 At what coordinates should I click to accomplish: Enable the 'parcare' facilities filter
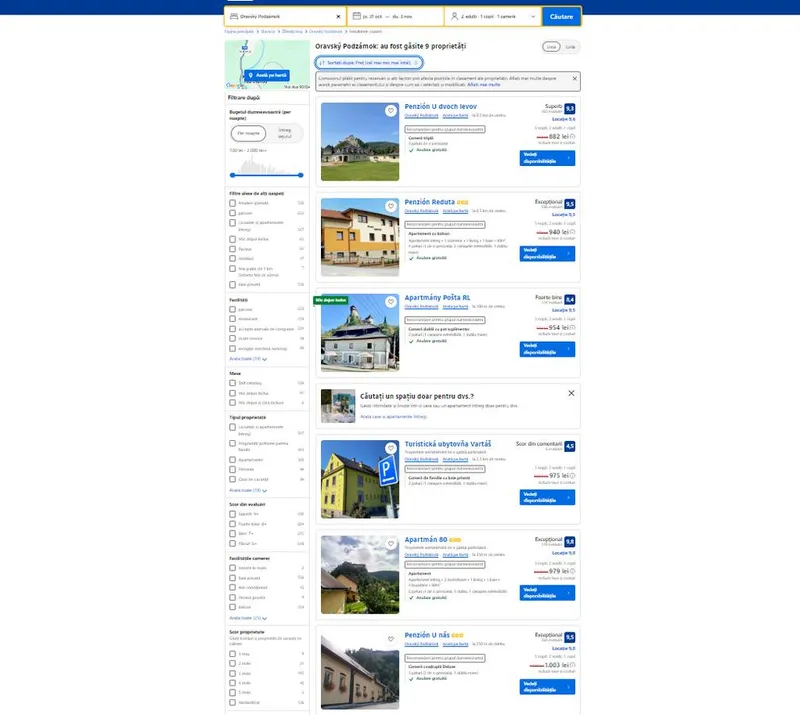[233, 309]
